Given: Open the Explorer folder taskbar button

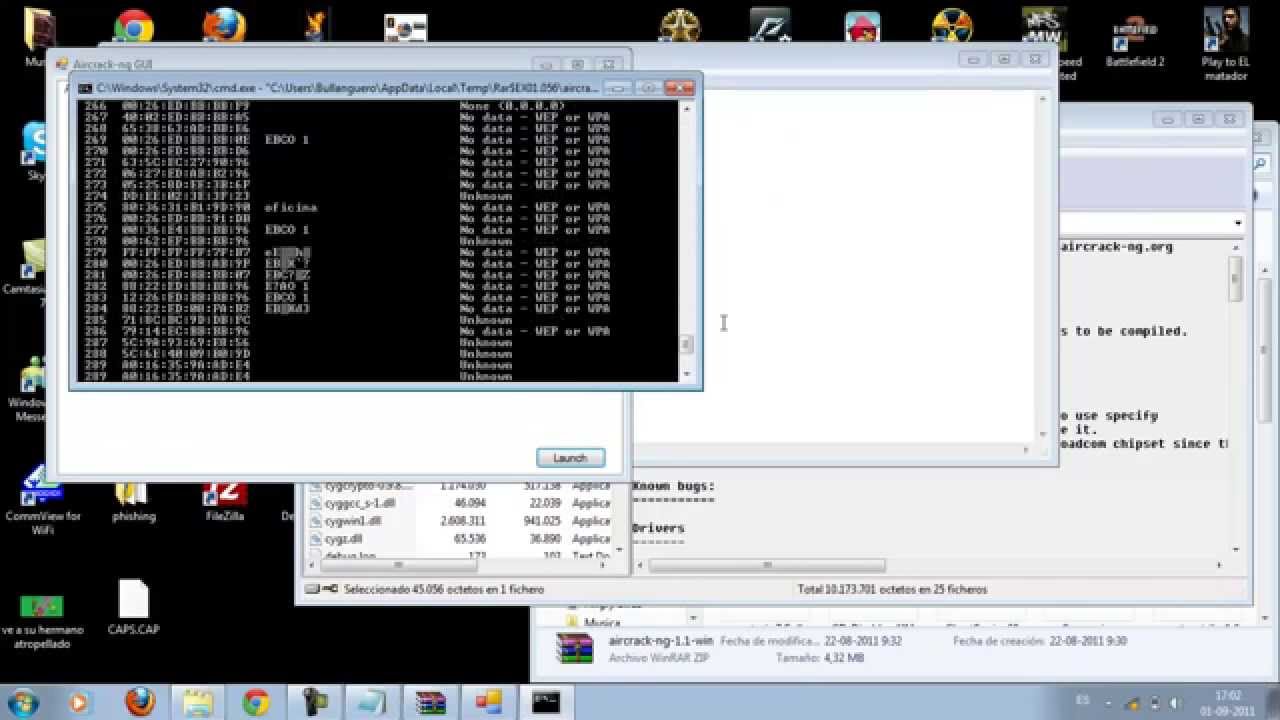Looking at the screenshot, I should point(198,702).
